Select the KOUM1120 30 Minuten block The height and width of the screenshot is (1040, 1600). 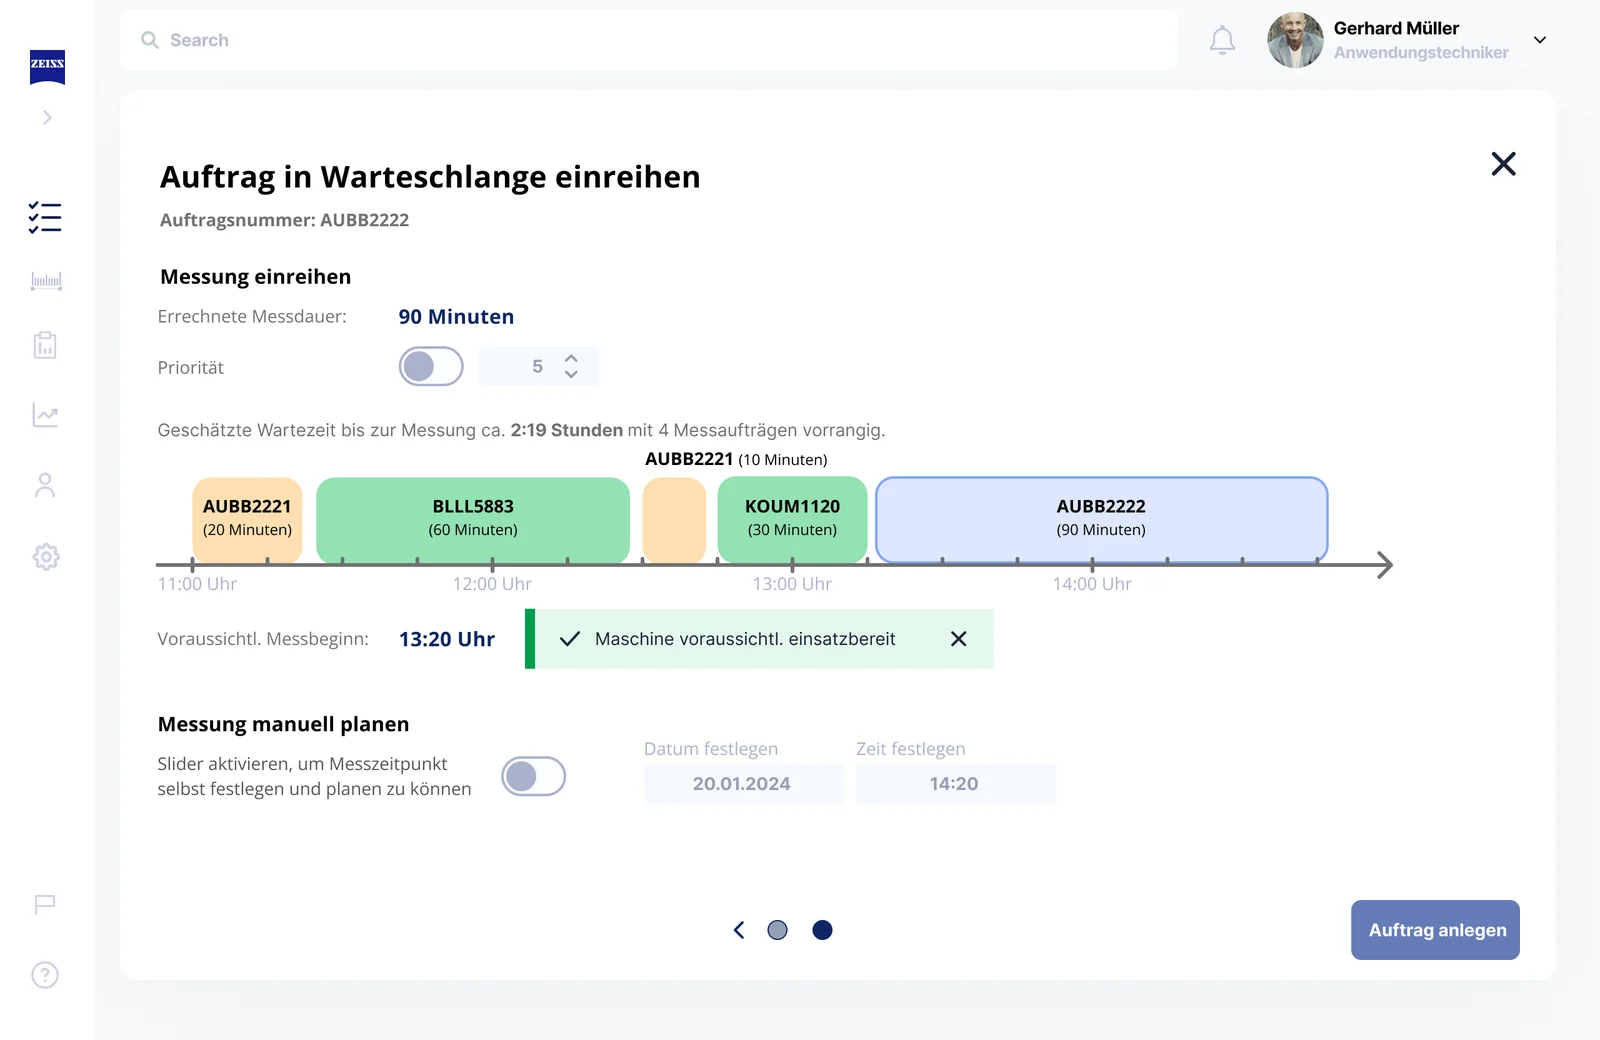pos(792,519)
